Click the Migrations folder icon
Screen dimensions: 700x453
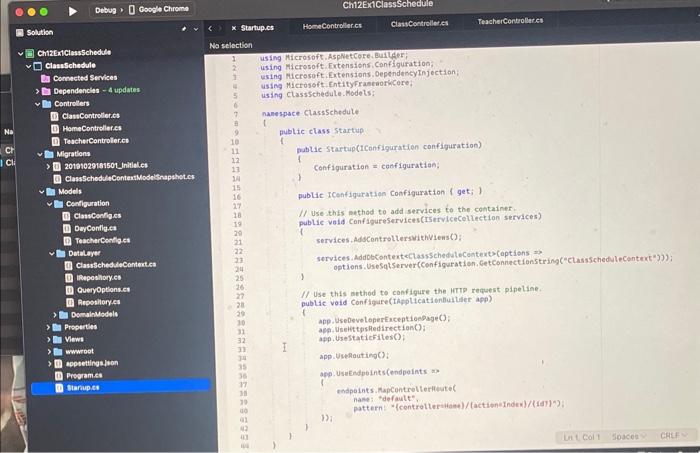click(x=49, y=154)
